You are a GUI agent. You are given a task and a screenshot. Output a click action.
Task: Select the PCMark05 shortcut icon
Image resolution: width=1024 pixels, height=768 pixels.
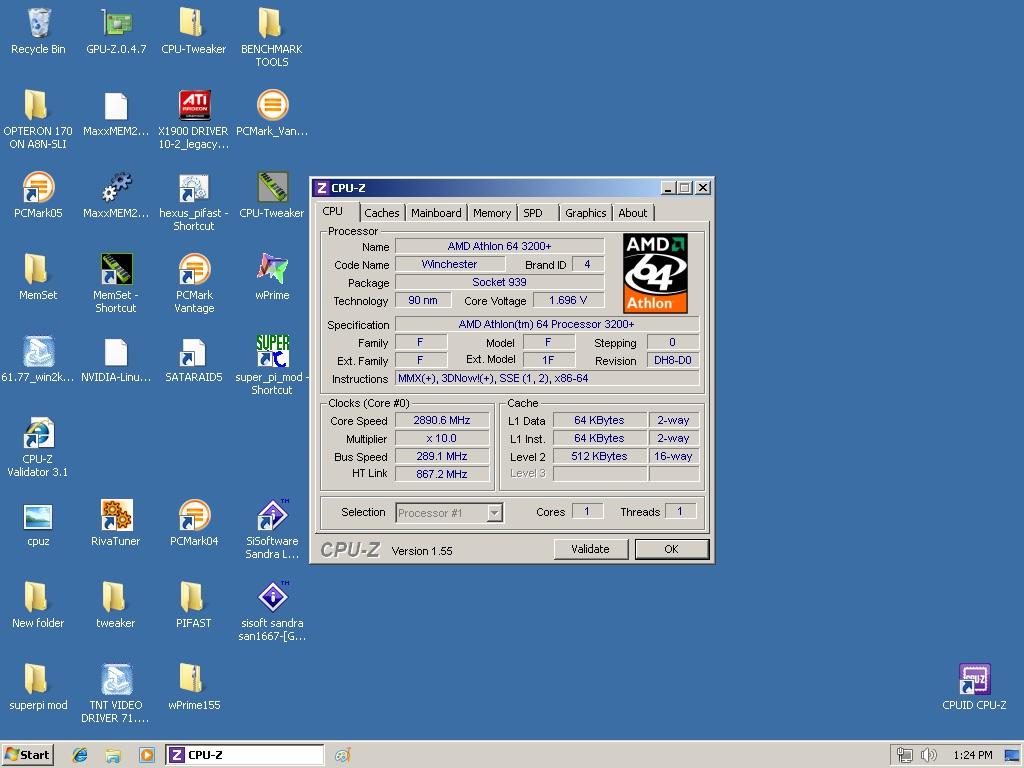[37, 188]
